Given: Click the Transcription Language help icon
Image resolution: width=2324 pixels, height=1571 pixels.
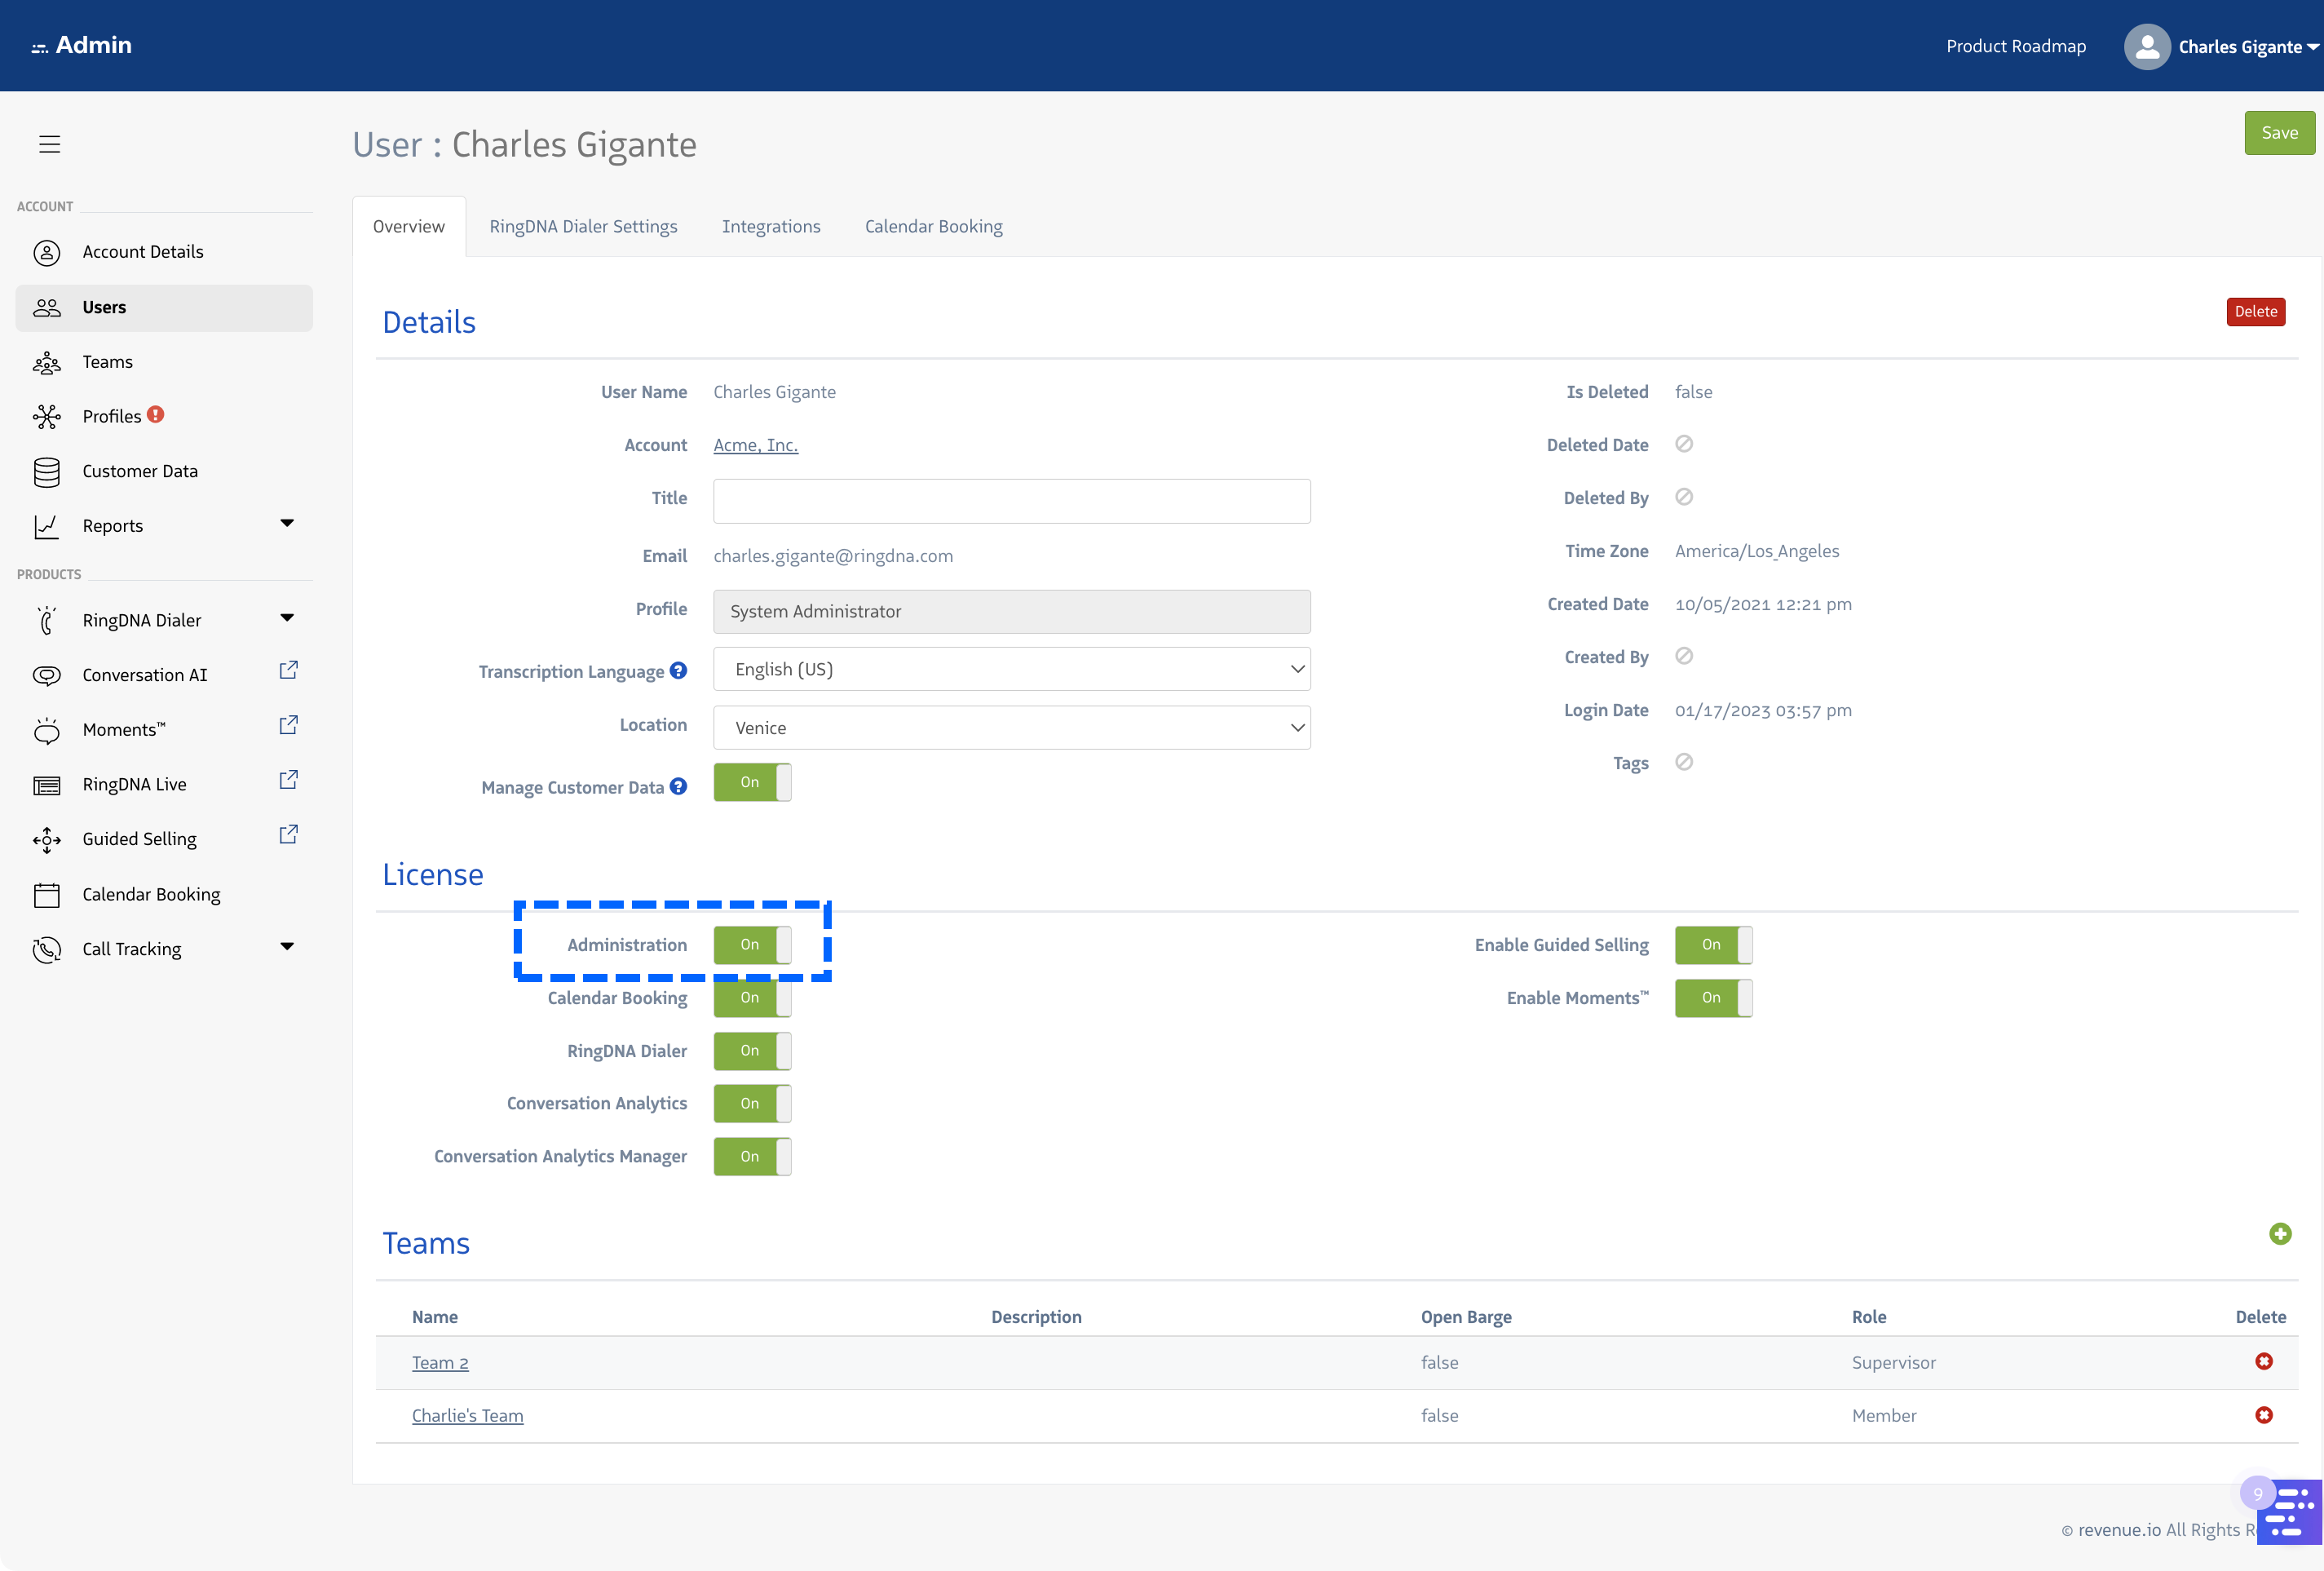Looking at the screenshot, I should pyautogui.click(x=679, y=670).
